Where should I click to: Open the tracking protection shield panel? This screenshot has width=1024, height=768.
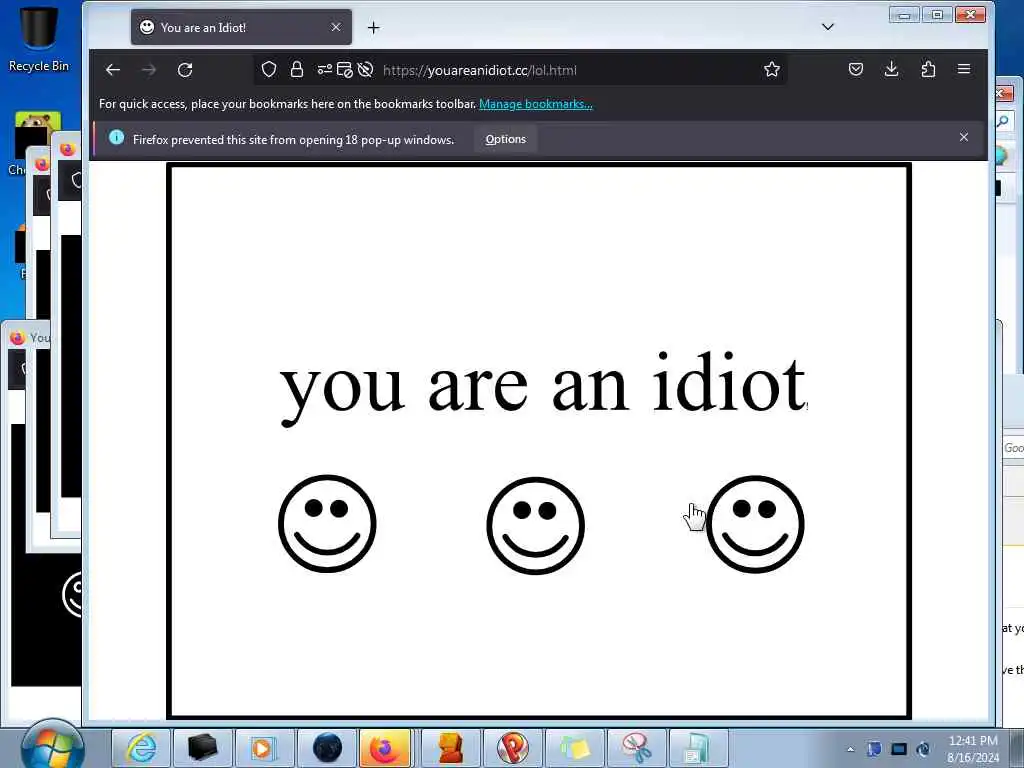pyautogui.click(x=268, y=69)
